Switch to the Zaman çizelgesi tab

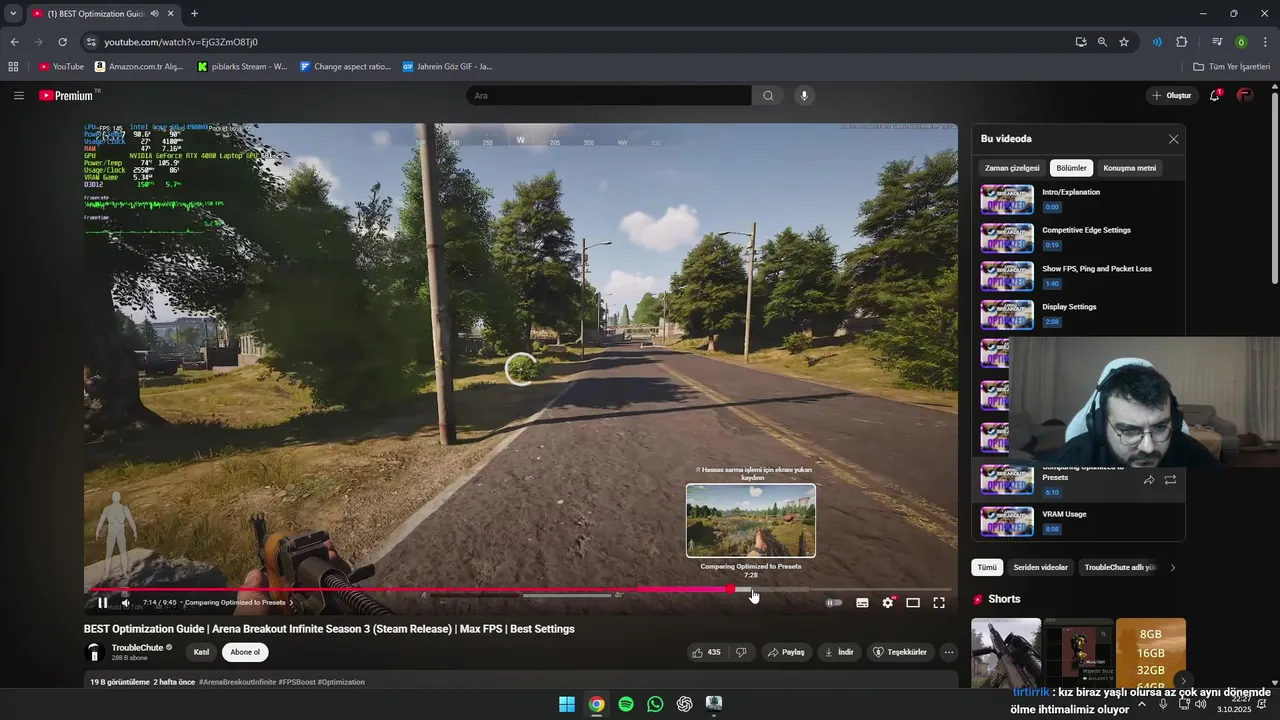pyautogui.click(x=1012, y=168)
